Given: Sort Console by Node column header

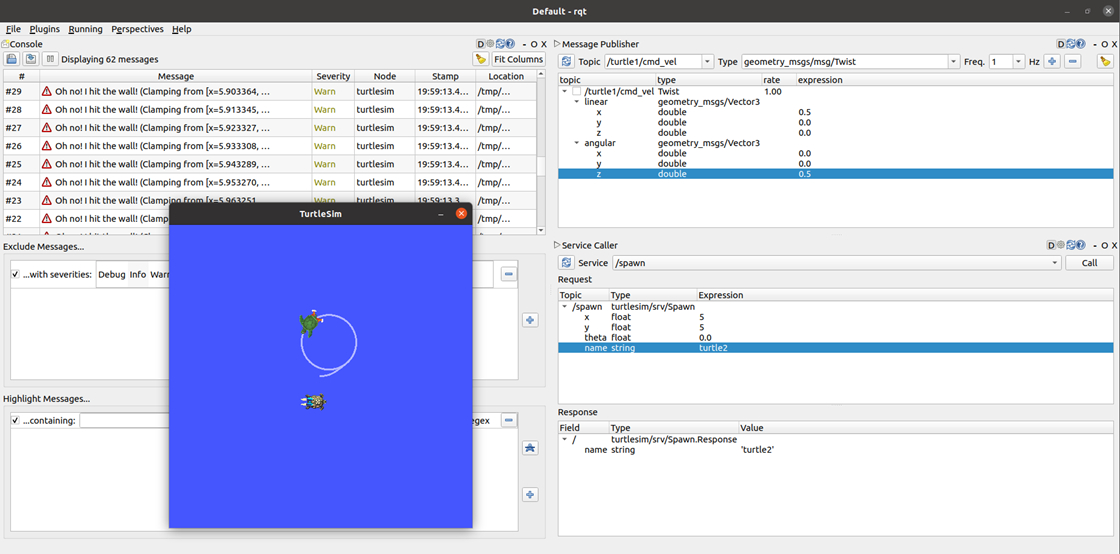Looking at the screenshot, I should click(385, 76).
